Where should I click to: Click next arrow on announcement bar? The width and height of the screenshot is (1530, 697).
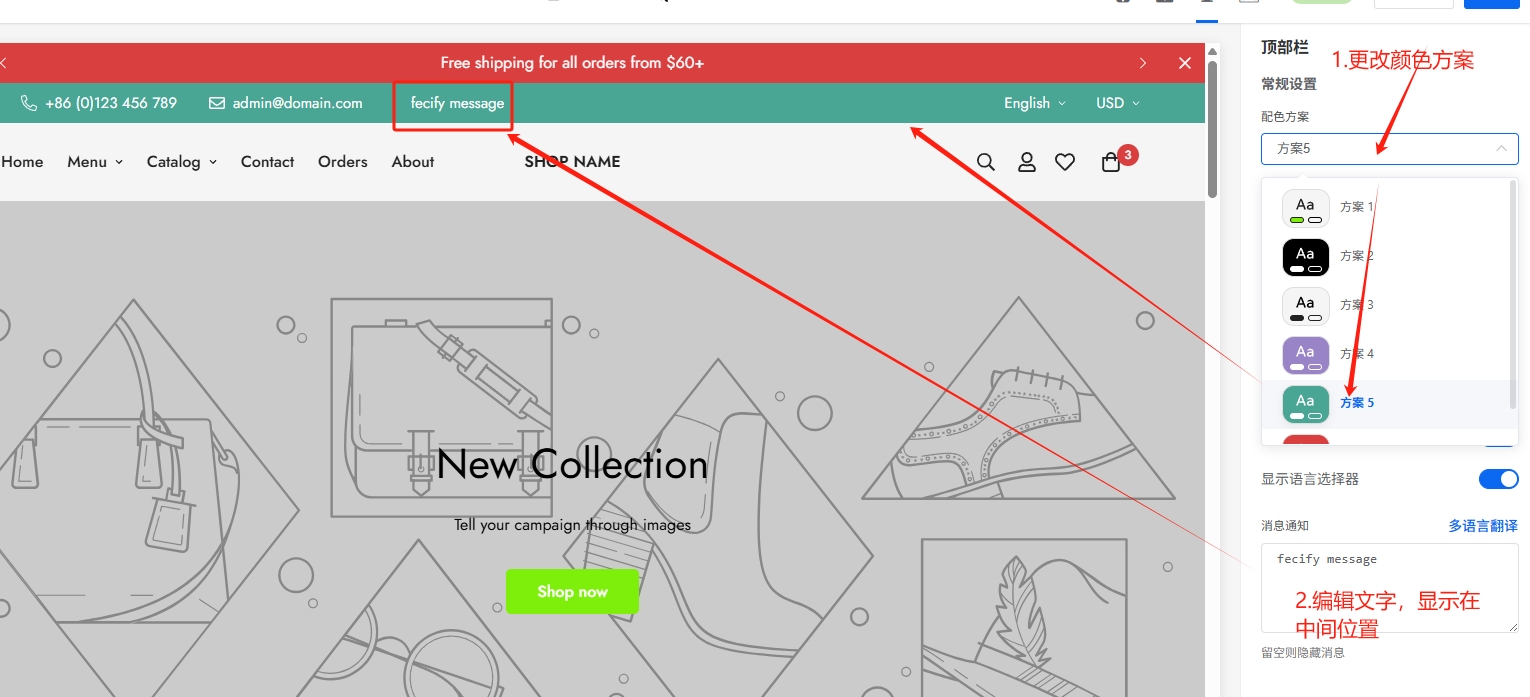click(x=1143, y=63)
